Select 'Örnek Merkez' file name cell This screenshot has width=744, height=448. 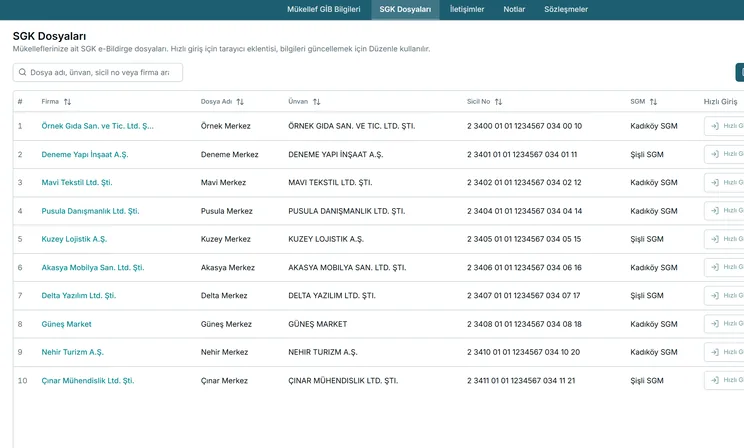pos(225,126)
